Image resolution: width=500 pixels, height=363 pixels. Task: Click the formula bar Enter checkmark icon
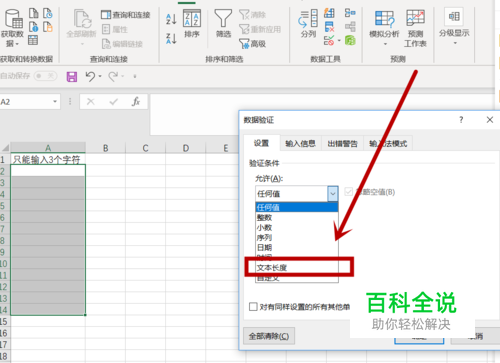pos(113,102)
